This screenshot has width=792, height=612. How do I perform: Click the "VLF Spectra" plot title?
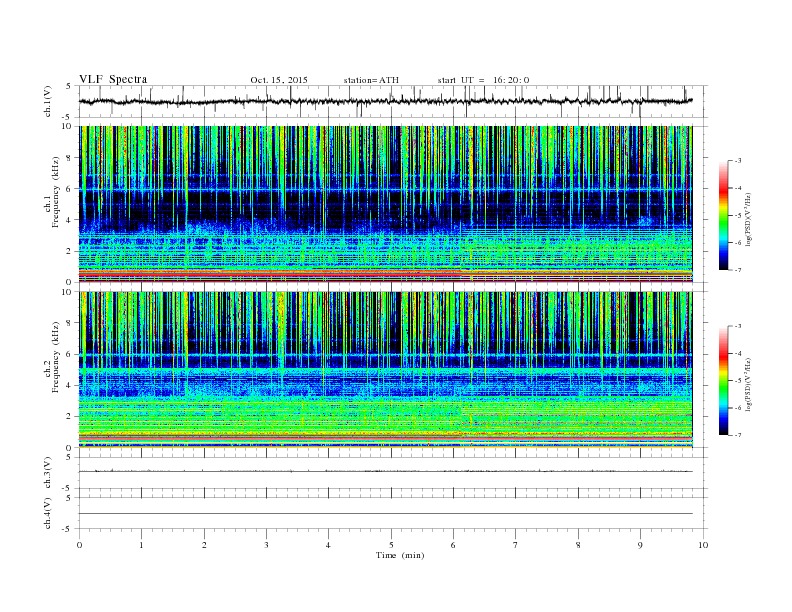point(113,79)
